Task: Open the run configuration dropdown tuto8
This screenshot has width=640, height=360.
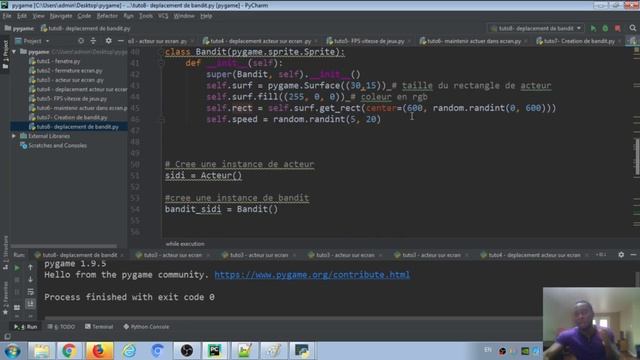Action: tap(536, 28)
